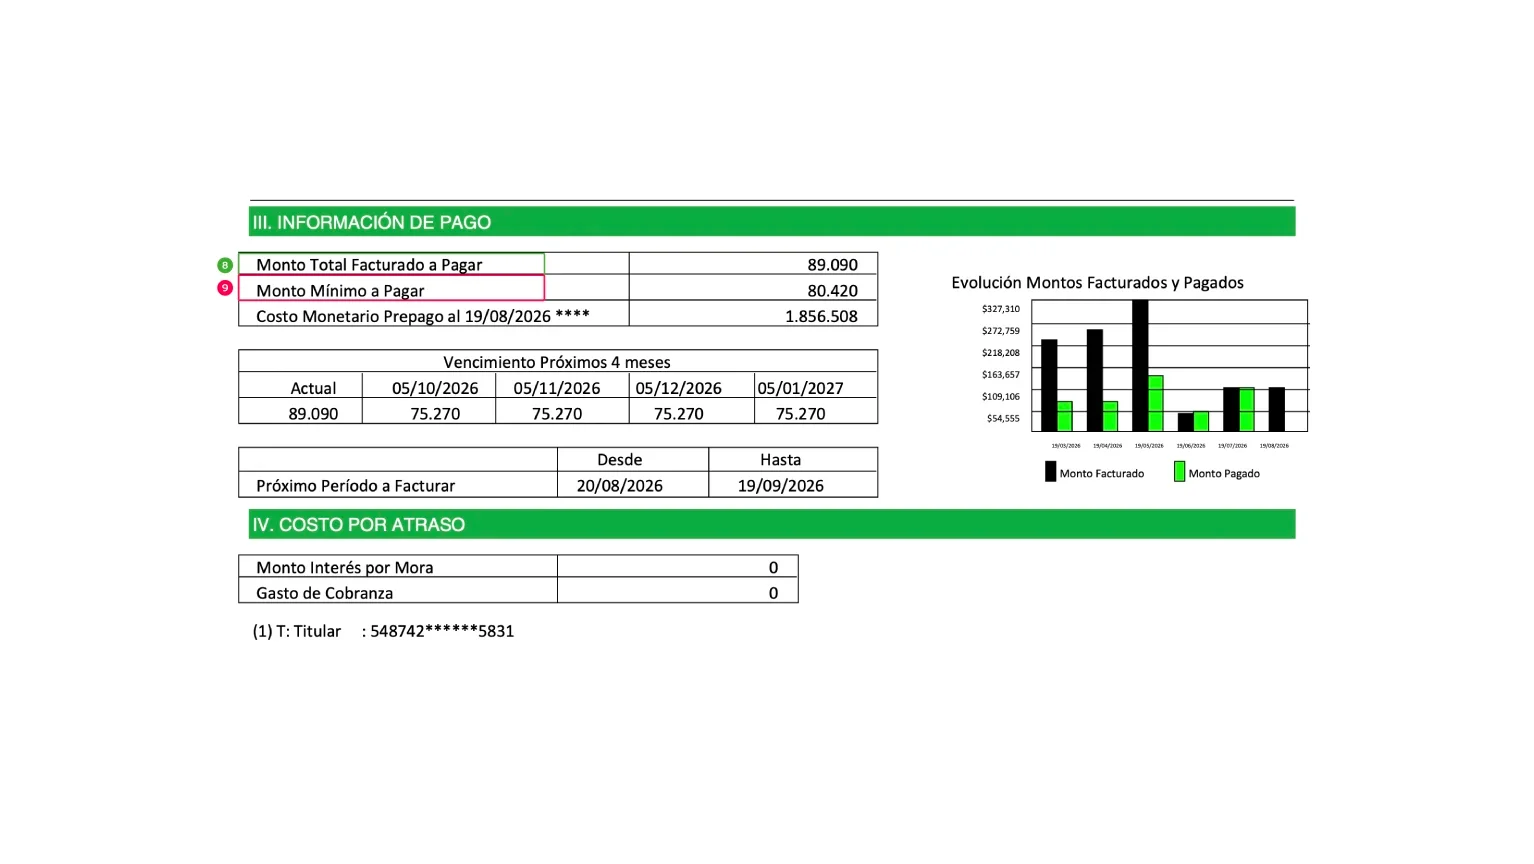Select the Actual column header
The image size is (1534, 864).
point(313,388)
